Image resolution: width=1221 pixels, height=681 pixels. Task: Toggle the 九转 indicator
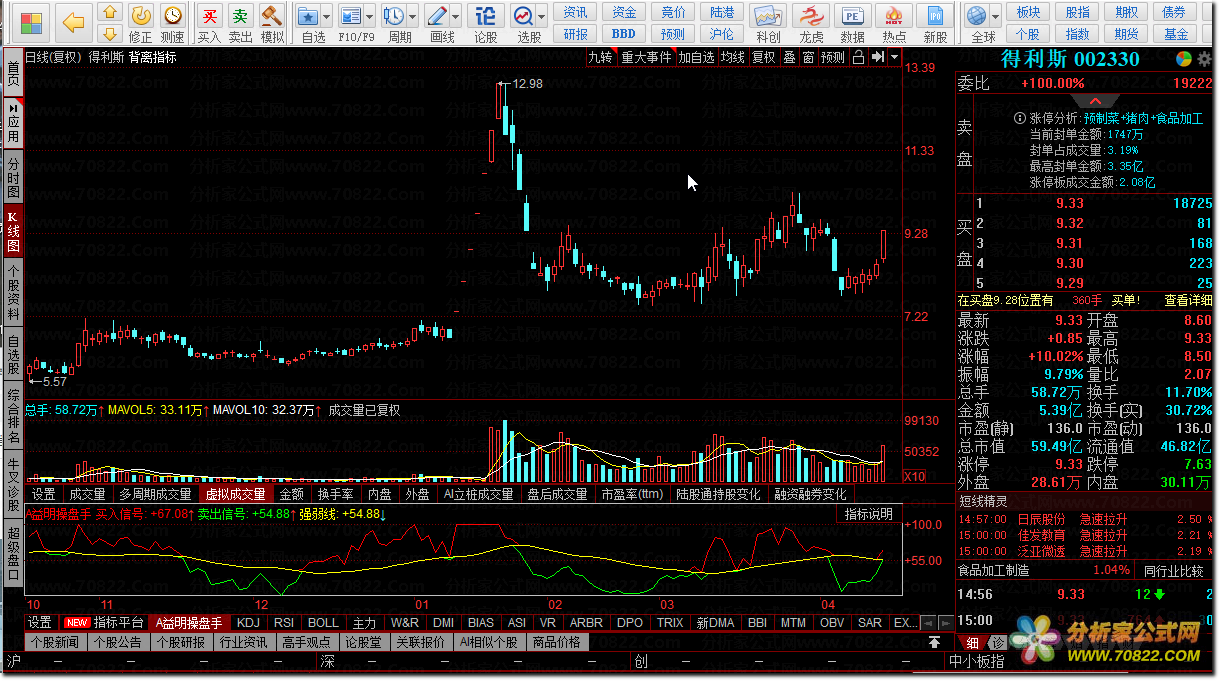(x=600, y=57)
